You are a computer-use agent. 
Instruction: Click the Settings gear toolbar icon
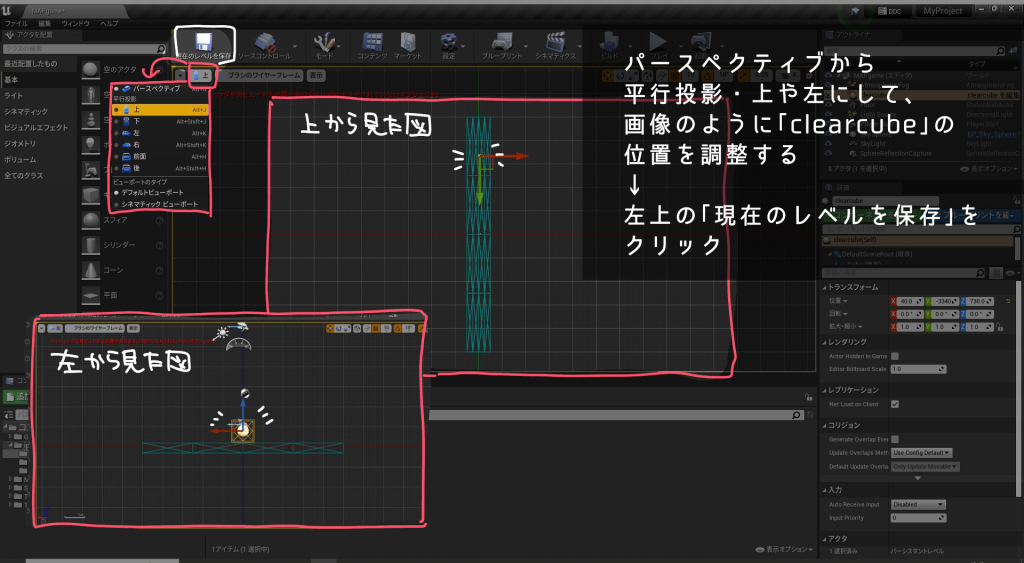coord(449,43)
